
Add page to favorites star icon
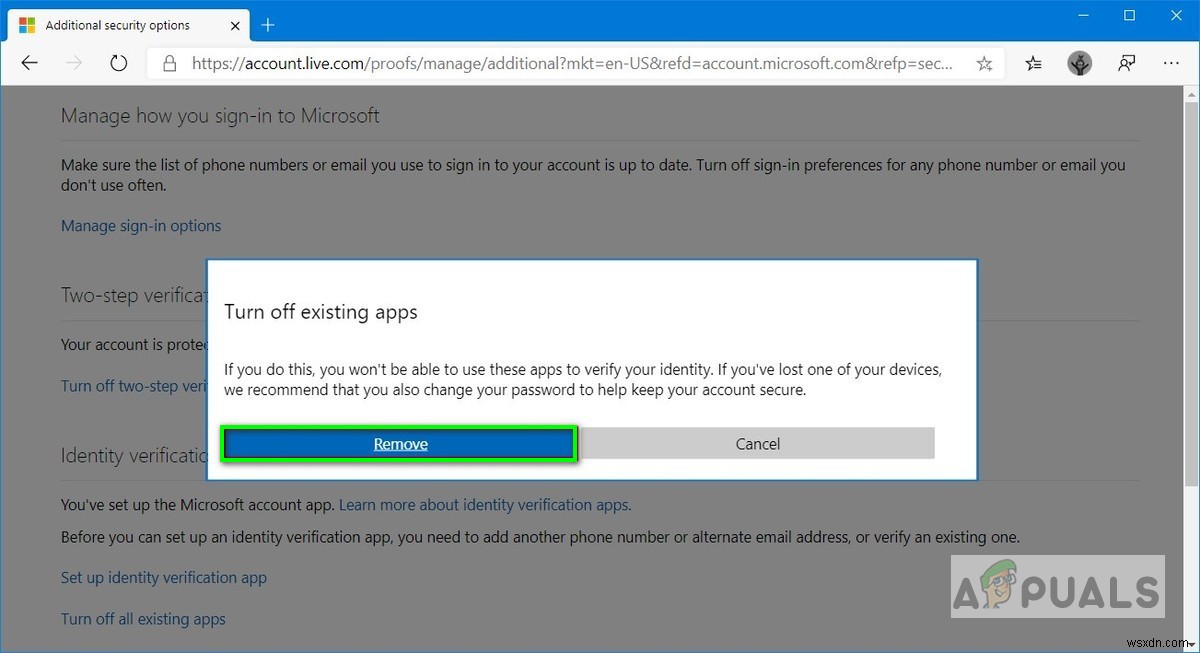pos(984,64)
